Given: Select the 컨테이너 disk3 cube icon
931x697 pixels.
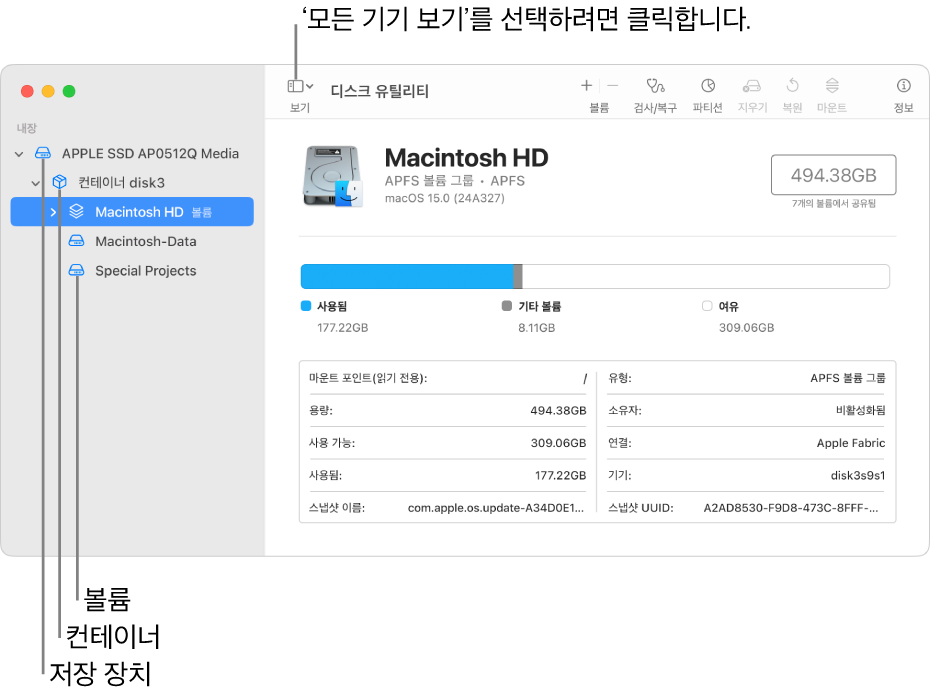Looking at the screenshot, I should [59, 182].
